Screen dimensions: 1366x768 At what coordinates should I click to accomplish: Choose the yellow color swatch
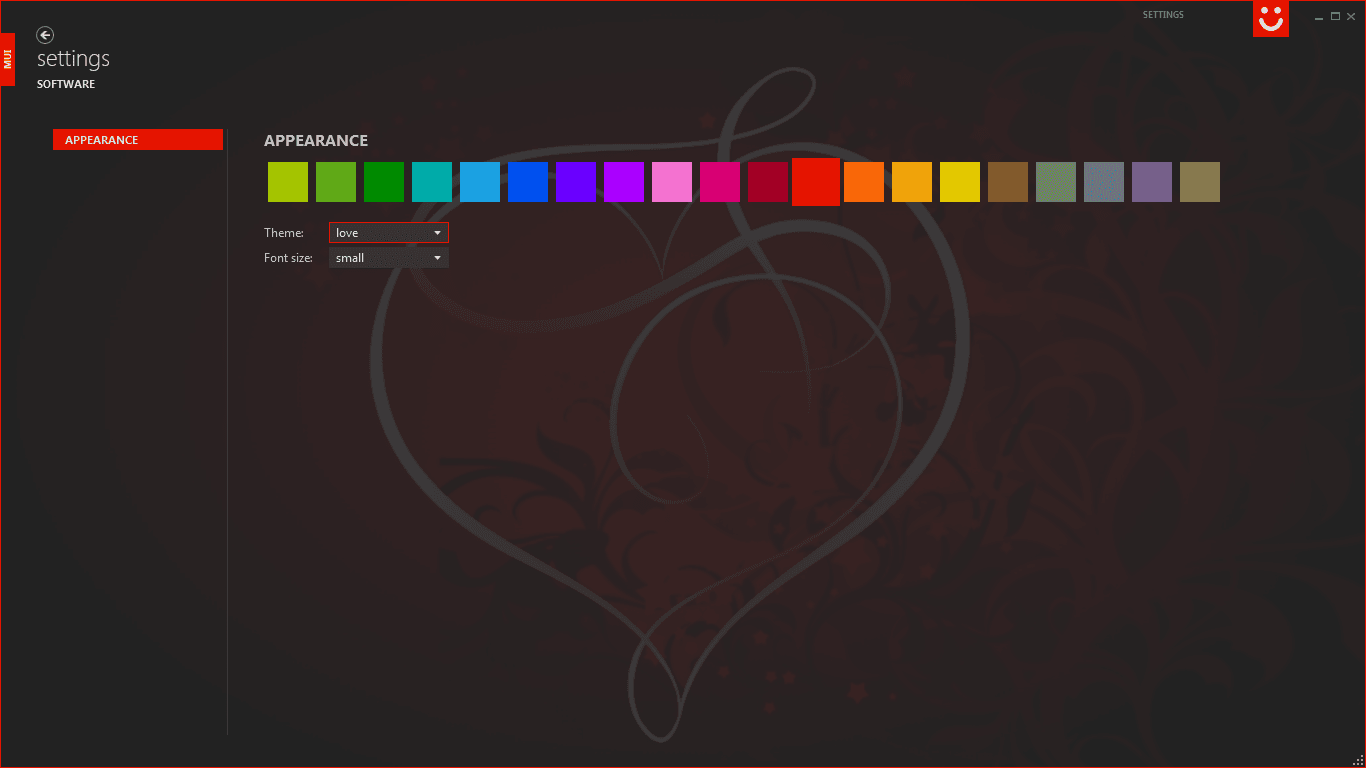coord(960,181)
